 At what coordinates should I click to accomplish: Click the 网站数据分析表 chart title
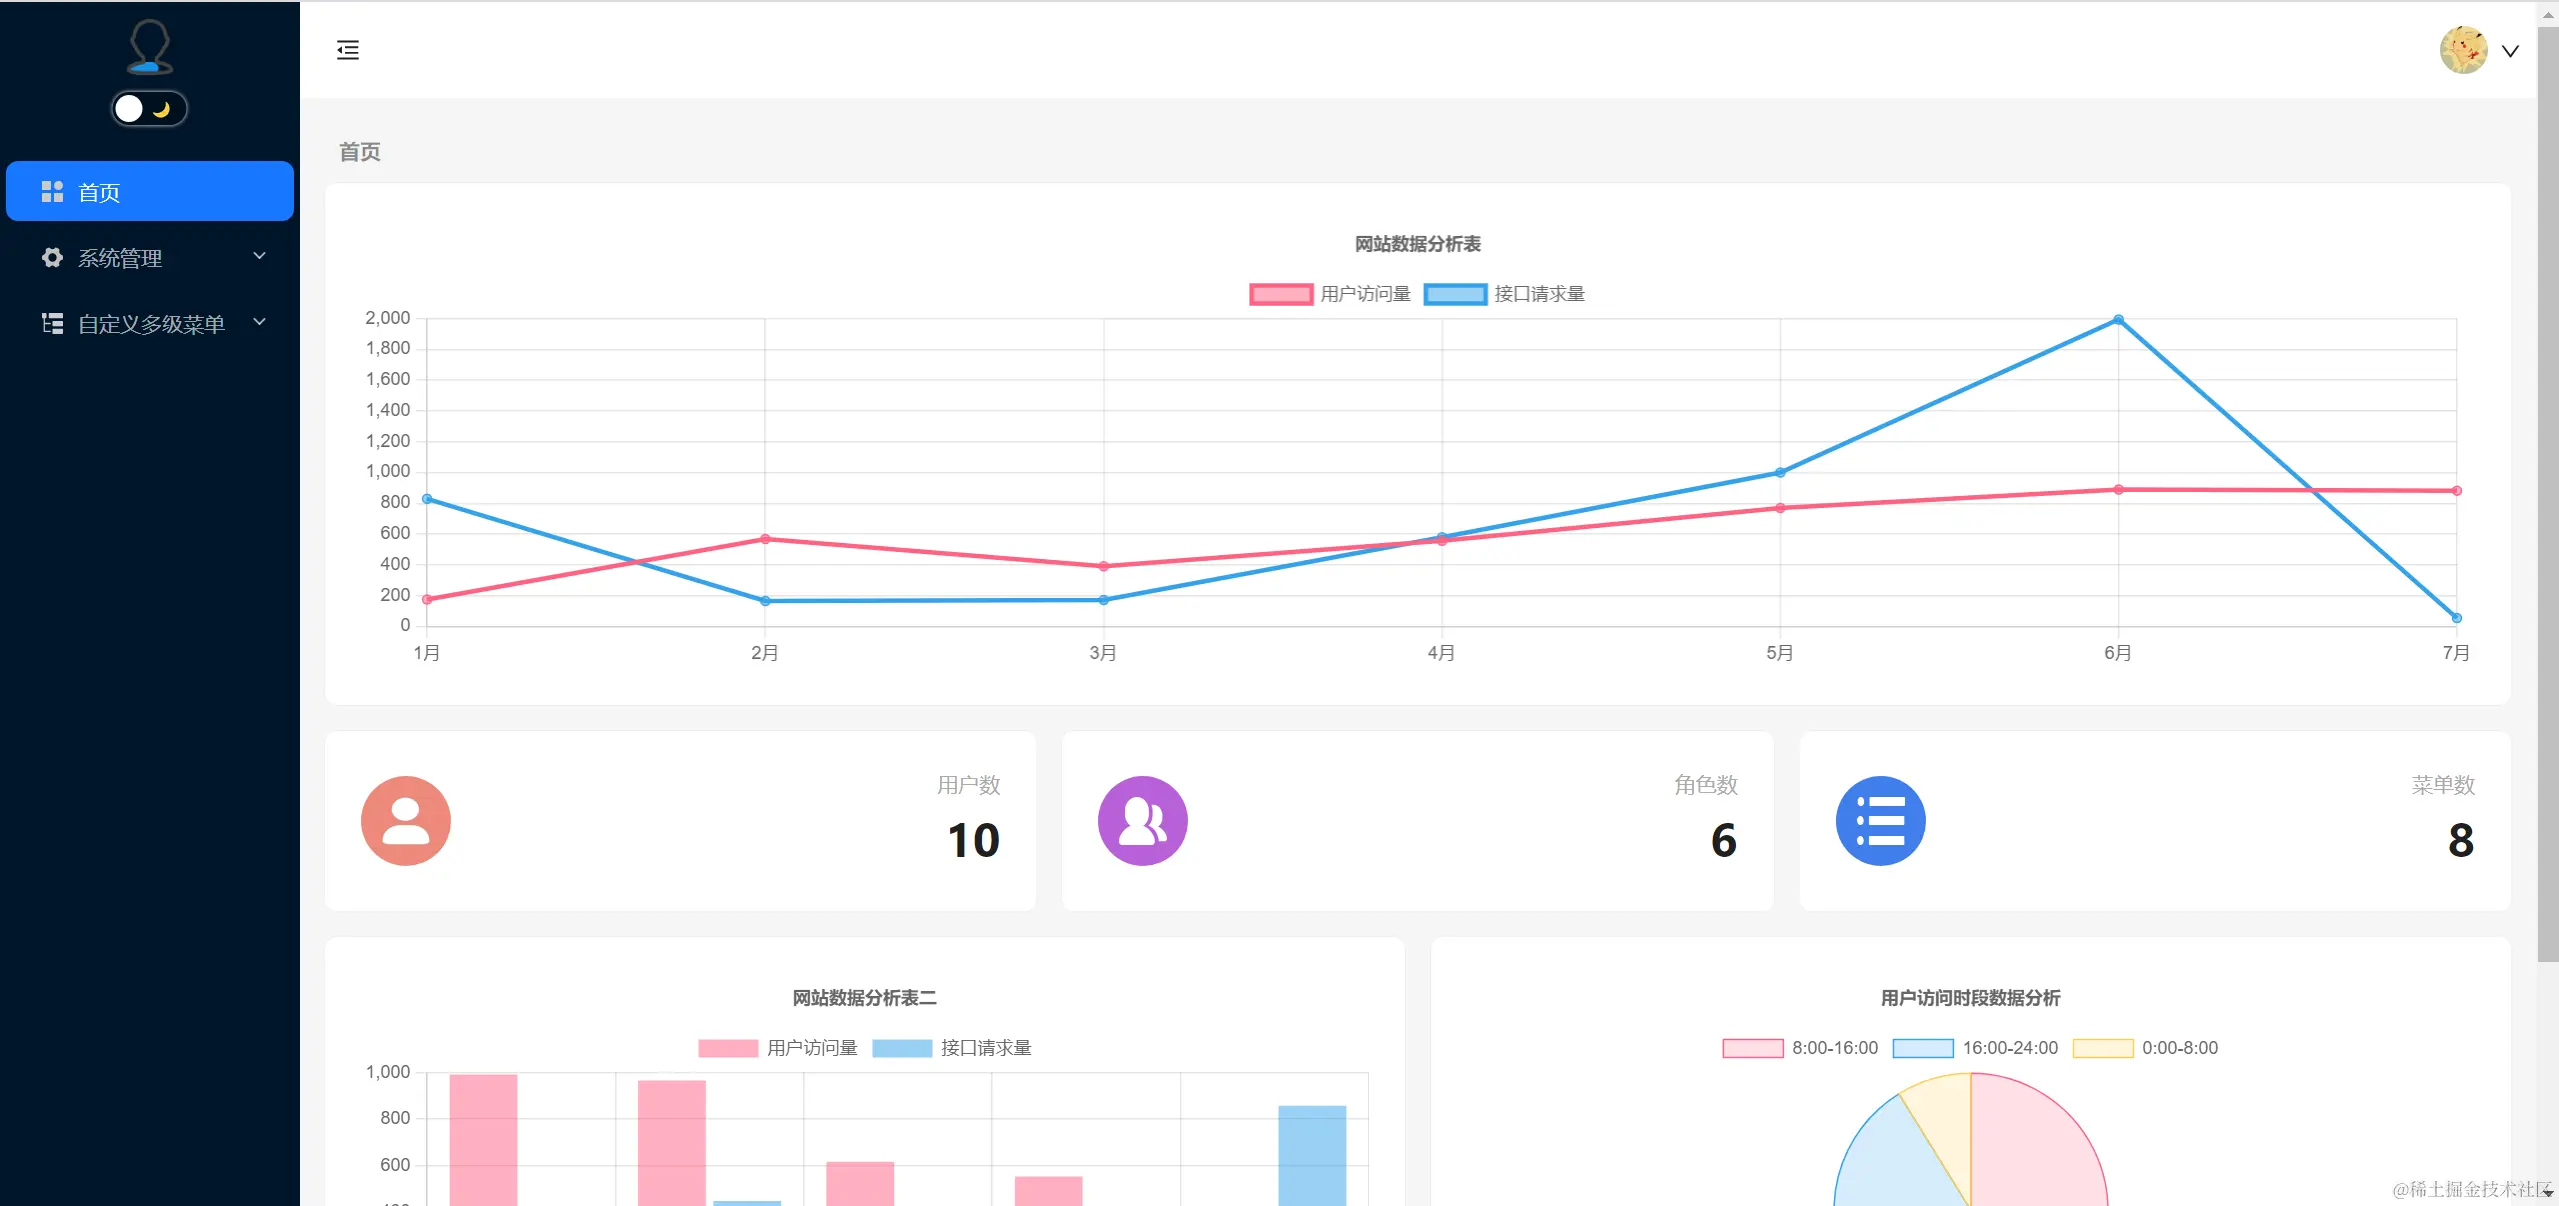[1417, 243]
